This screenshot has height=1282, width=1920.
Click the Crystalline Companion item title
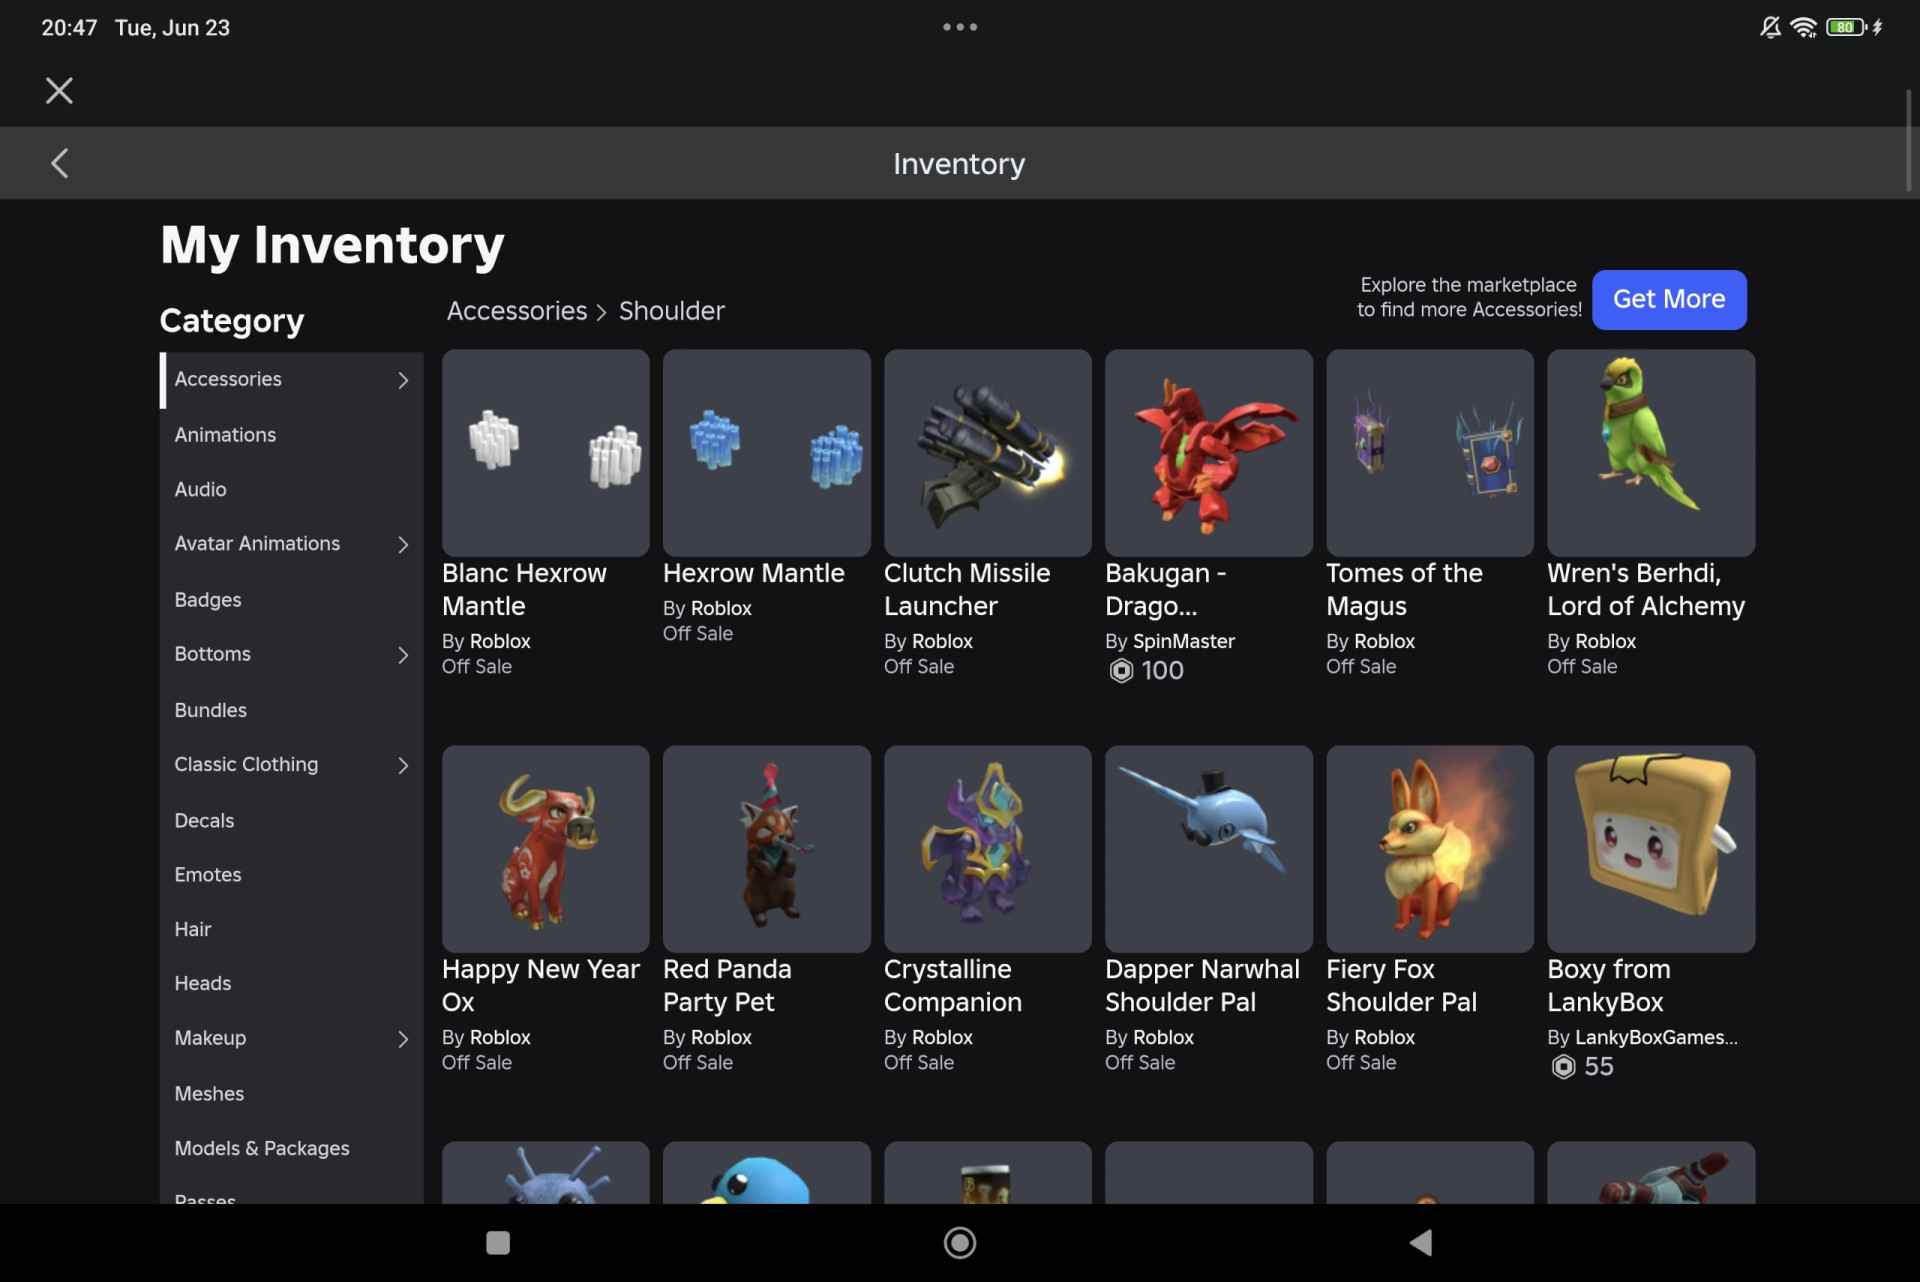tap(953, 986)
